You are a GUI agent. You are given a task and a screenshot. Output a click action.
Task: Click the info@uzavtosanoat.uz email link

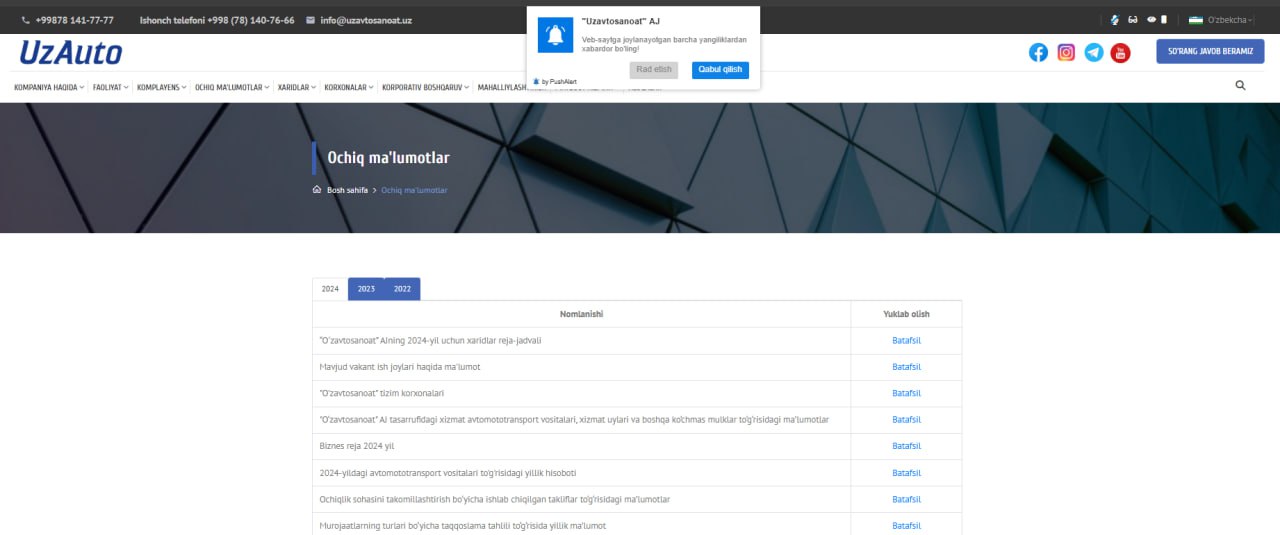click(x=366, y=20)
